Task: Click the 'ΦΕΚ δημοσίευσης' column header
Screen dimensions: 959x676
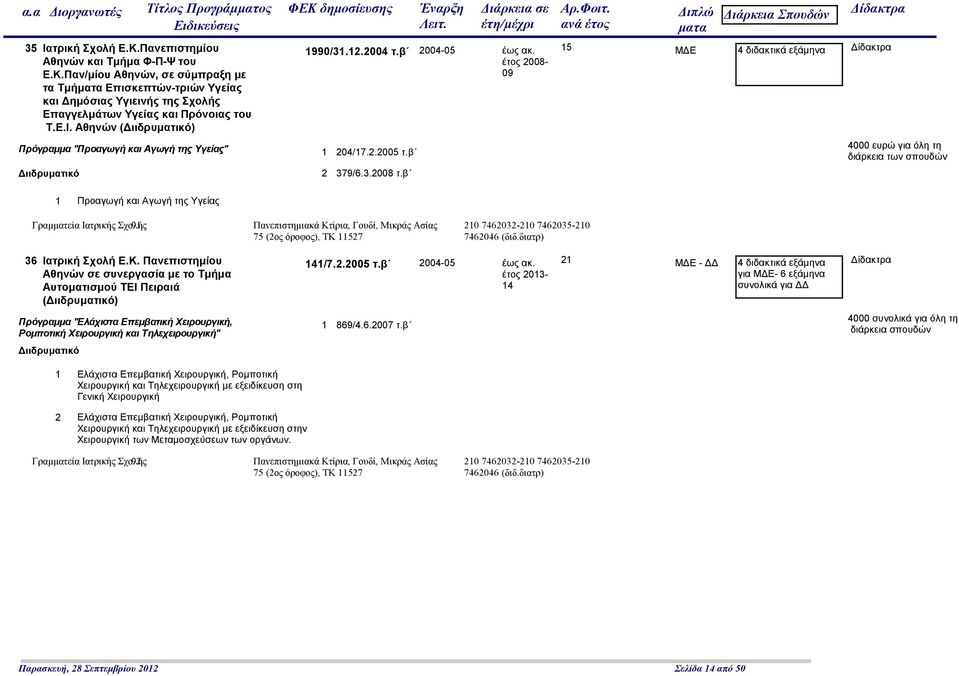Action: click(x=340, y=9)
